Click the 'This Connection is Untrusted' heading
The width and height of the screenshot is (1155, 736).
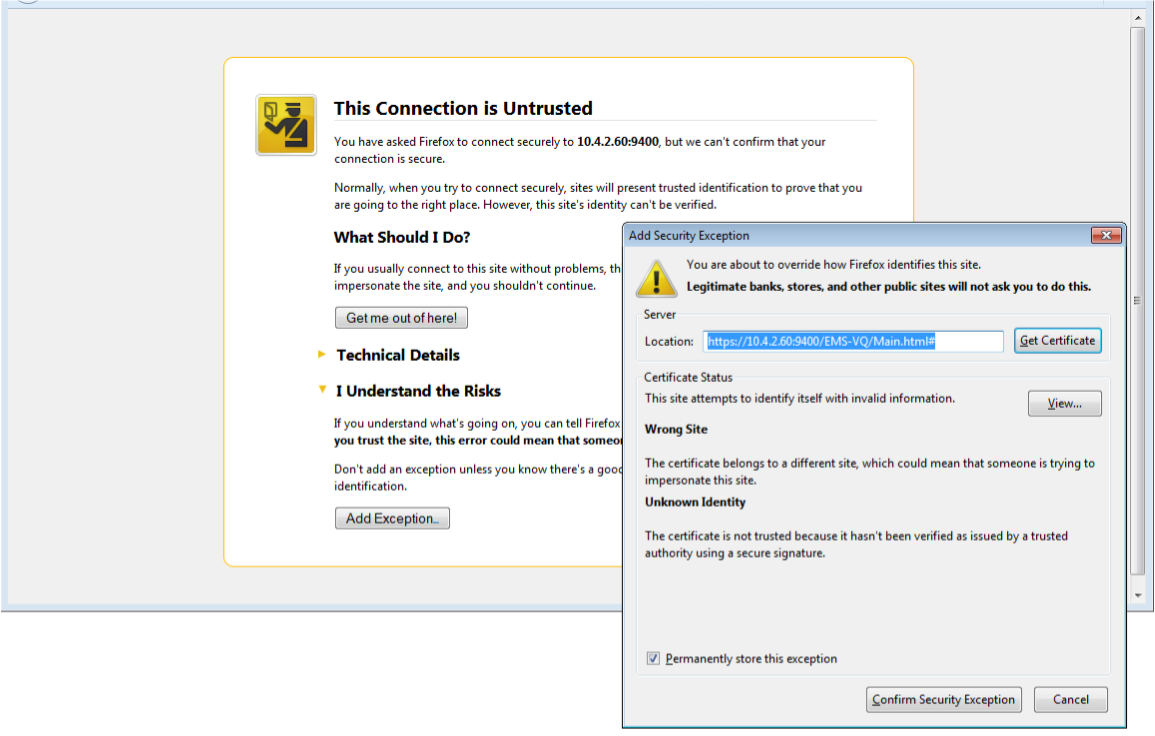pyautogui.click(x=463, y=108)
